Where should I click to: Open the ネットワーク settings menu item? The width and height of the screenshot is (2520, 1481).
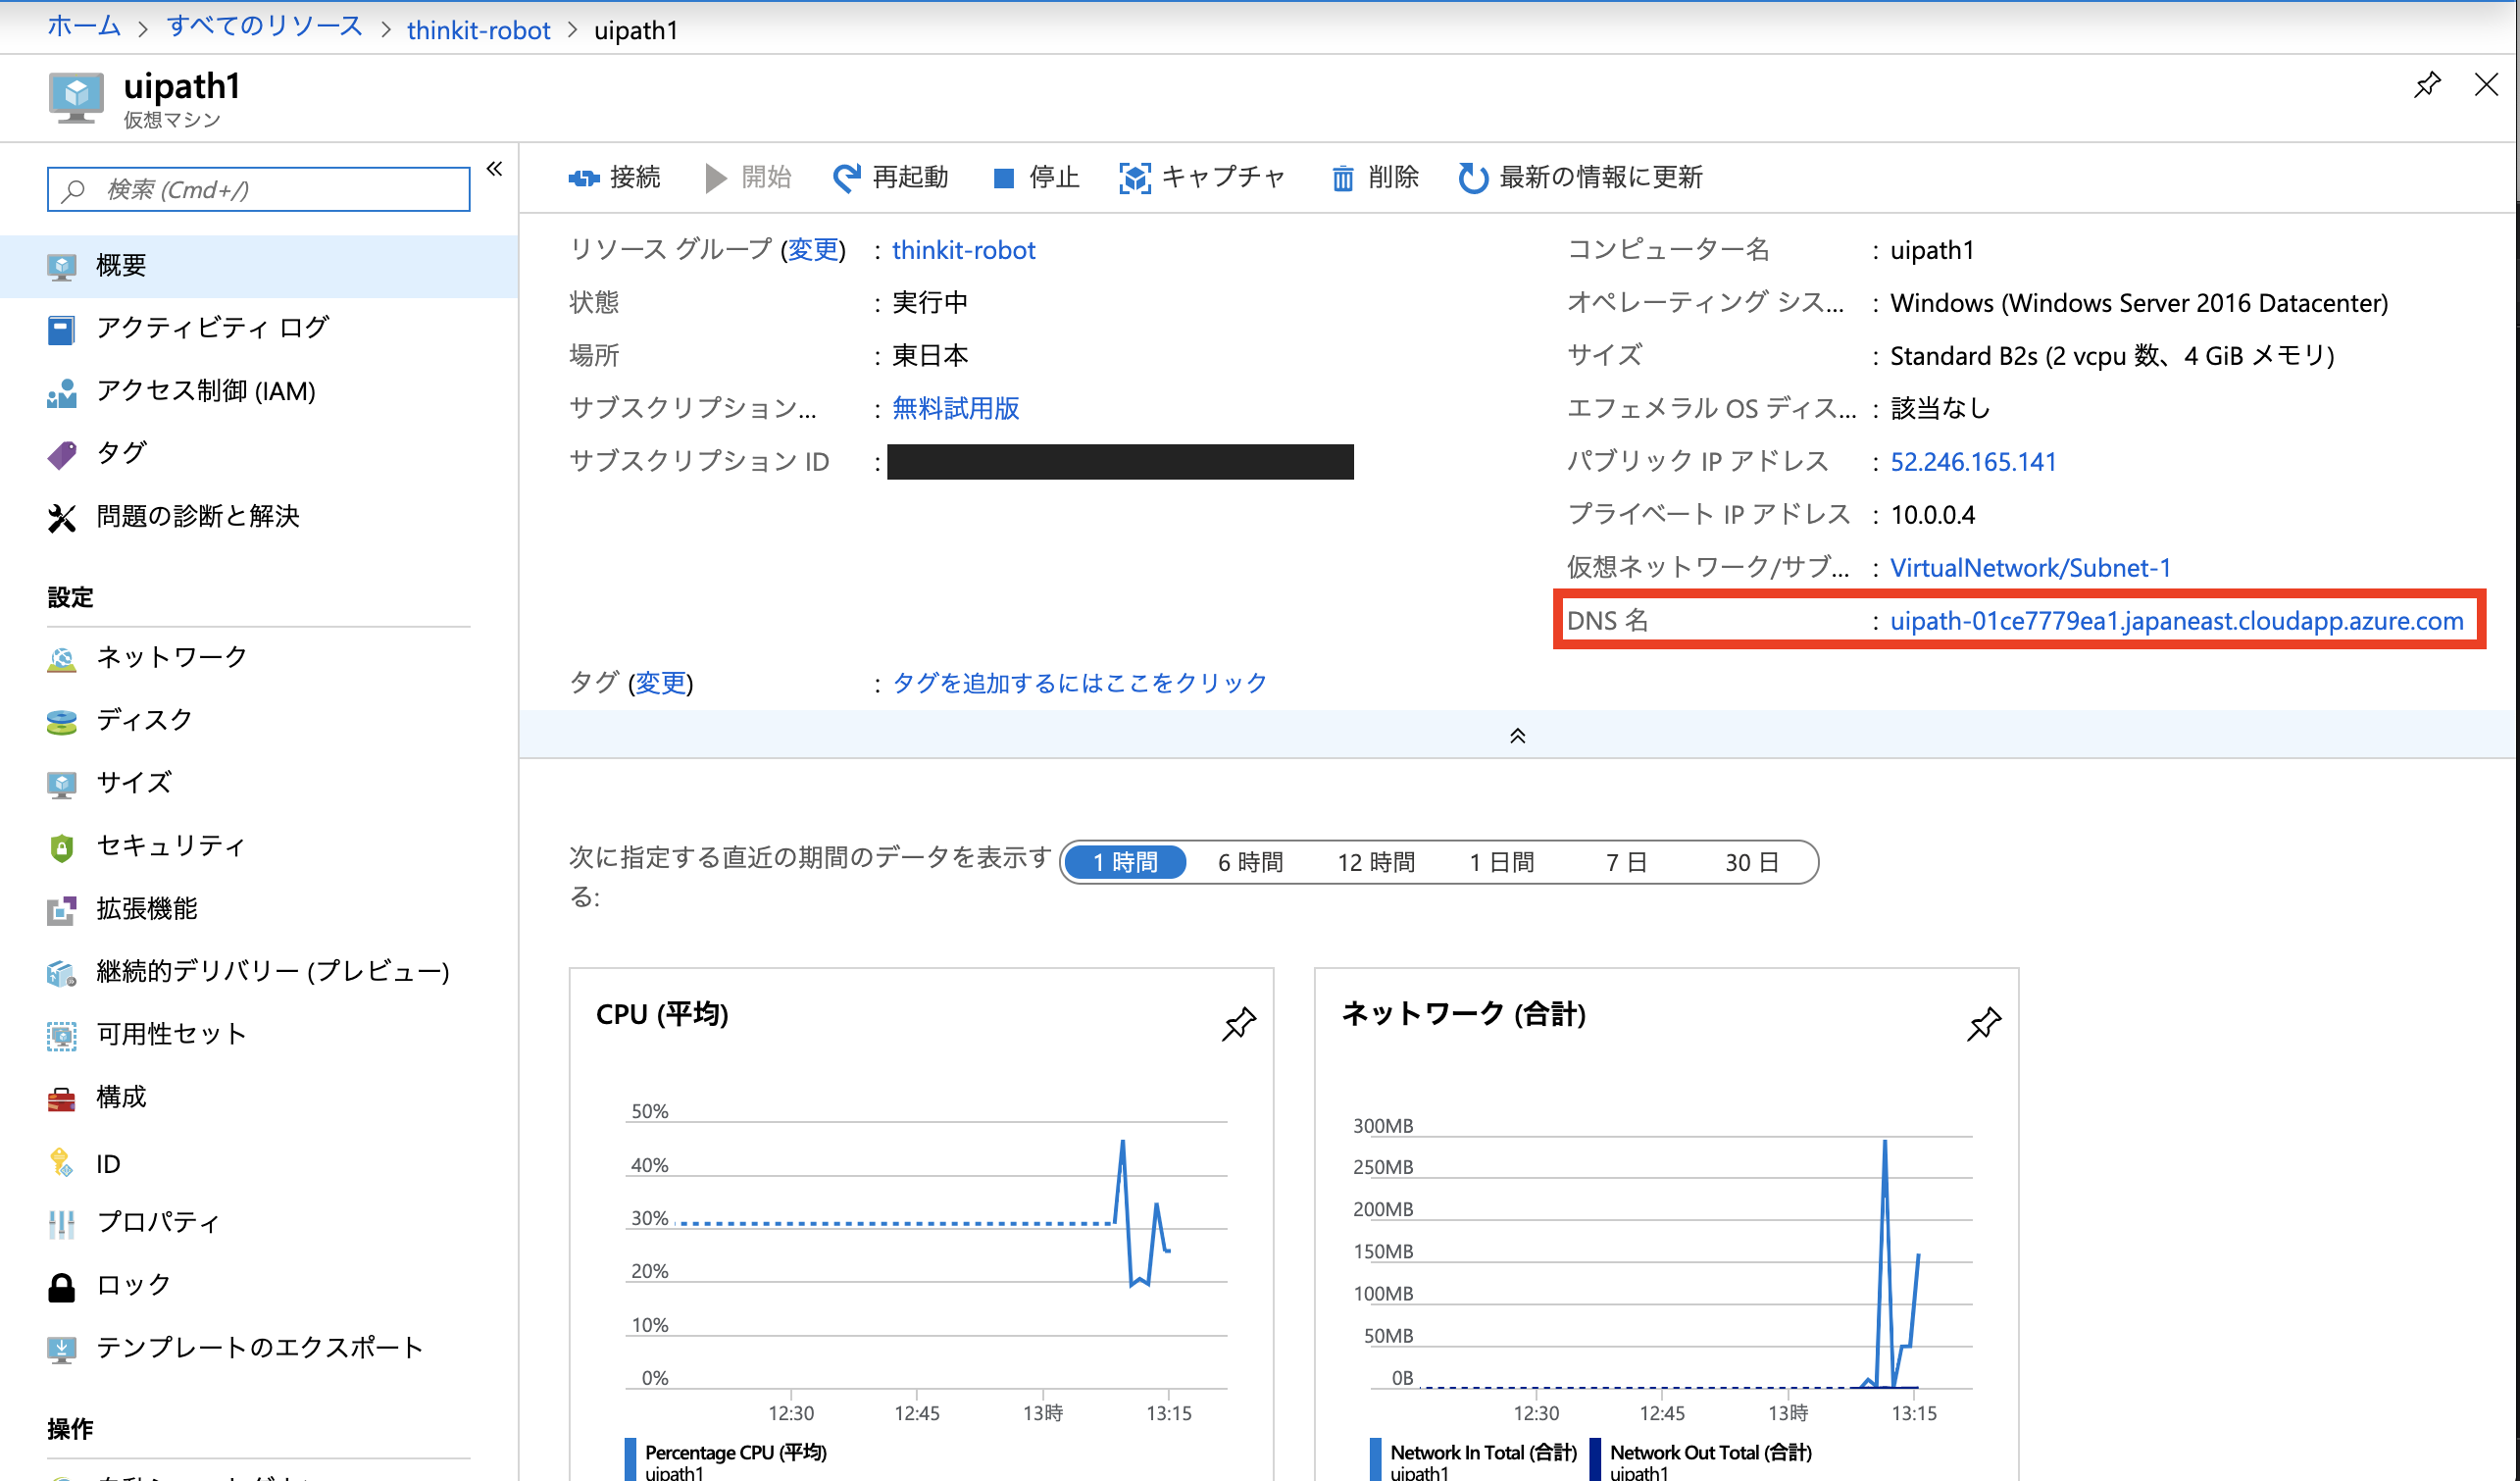click(x=171, y=657)
